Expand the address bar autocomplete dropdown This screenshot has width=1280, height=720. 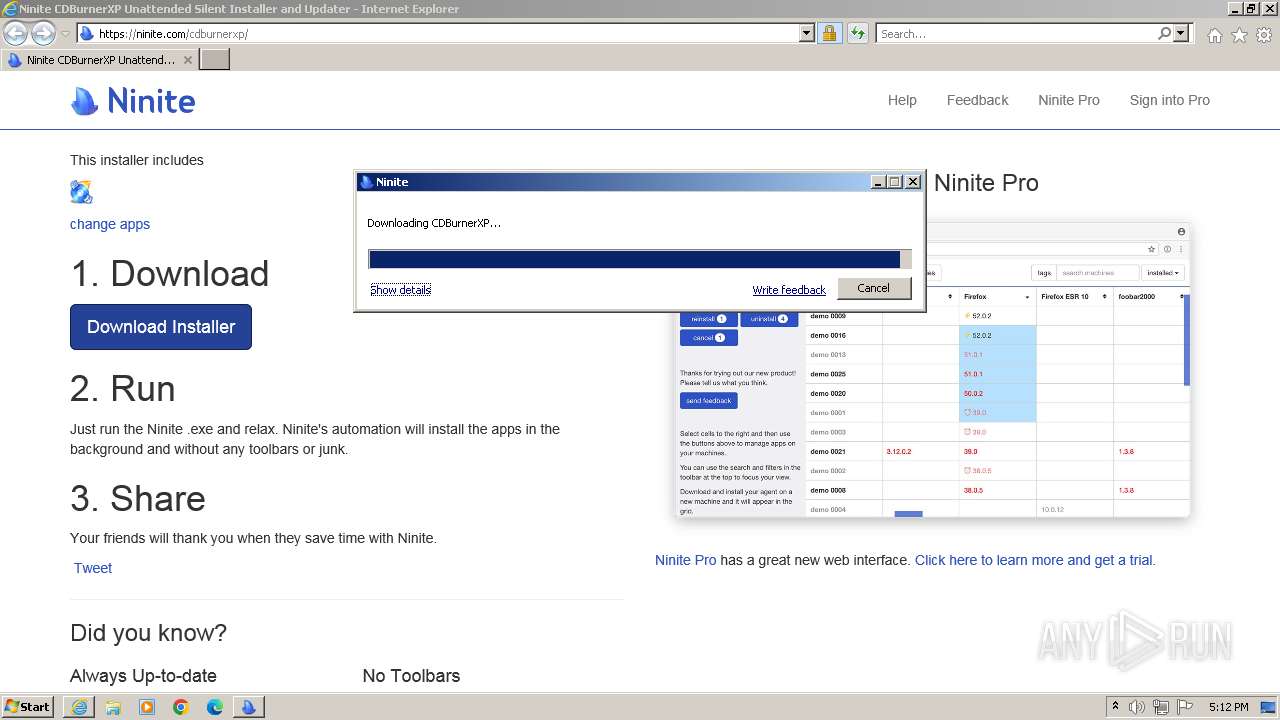tap(807, 34)
